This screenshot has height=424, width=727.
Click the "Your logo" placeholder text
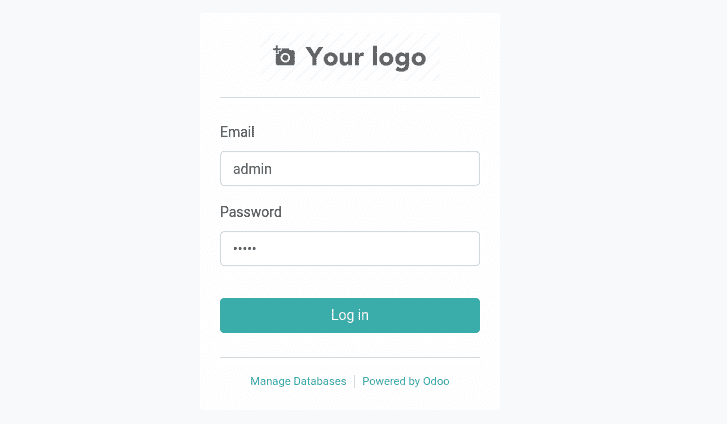pyautogui.click(x=366, y=57)
